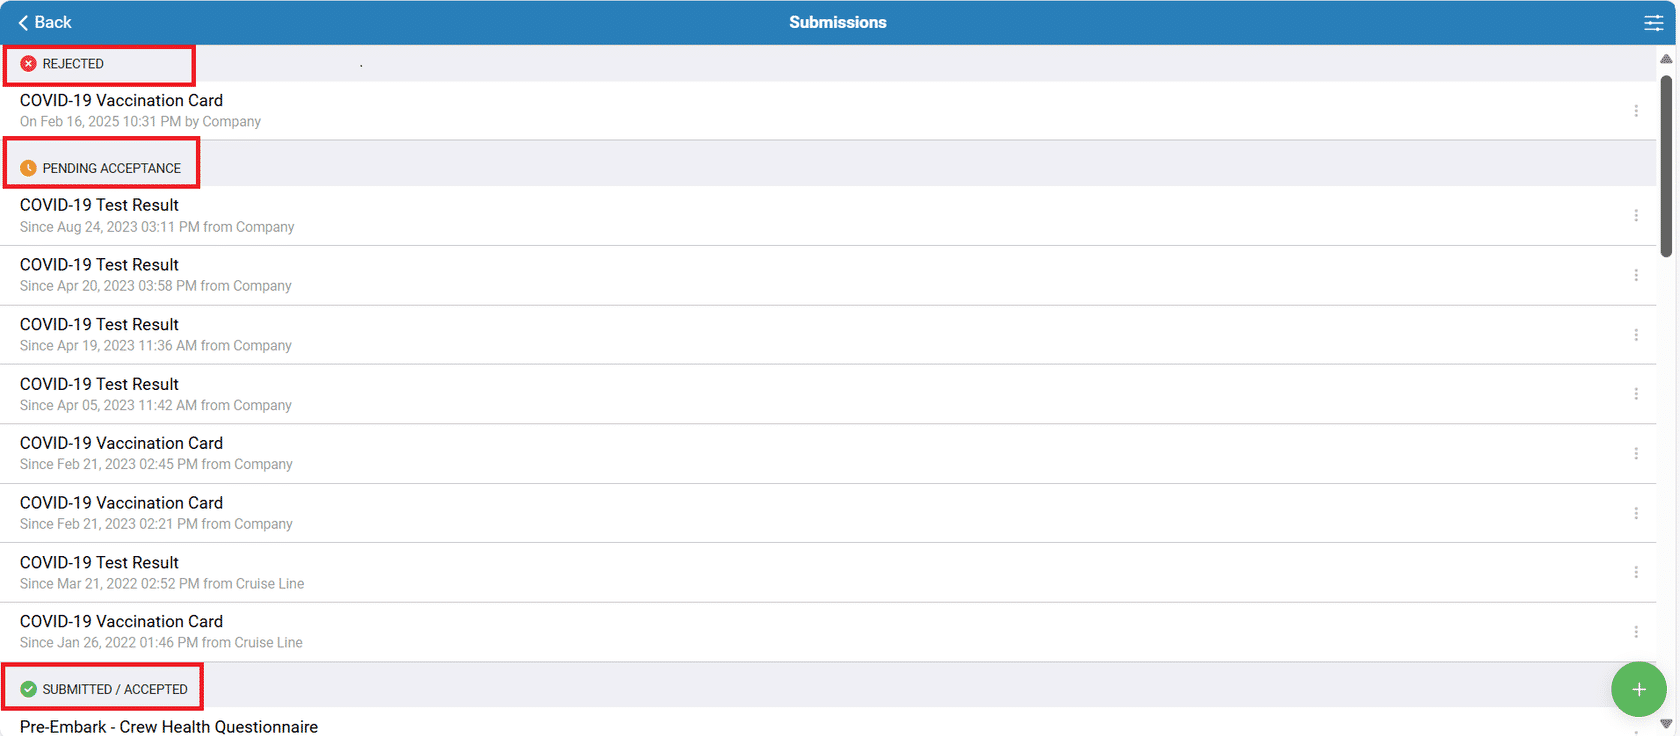Open options for Test Result since Apr 19, 2023

pos(1636,335)
